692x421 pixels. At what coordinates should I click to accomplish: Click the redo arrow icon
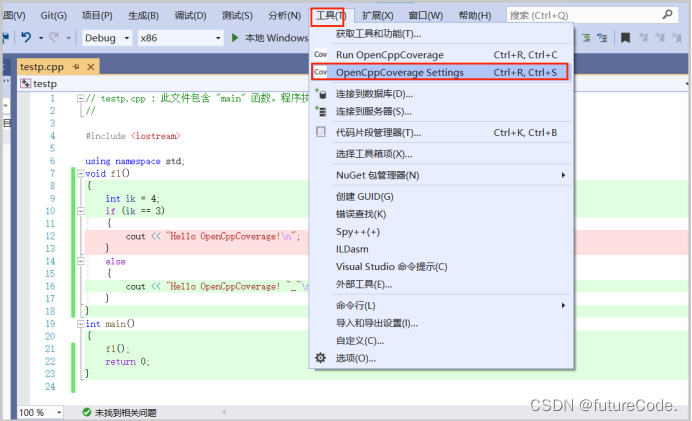[54, 38]
